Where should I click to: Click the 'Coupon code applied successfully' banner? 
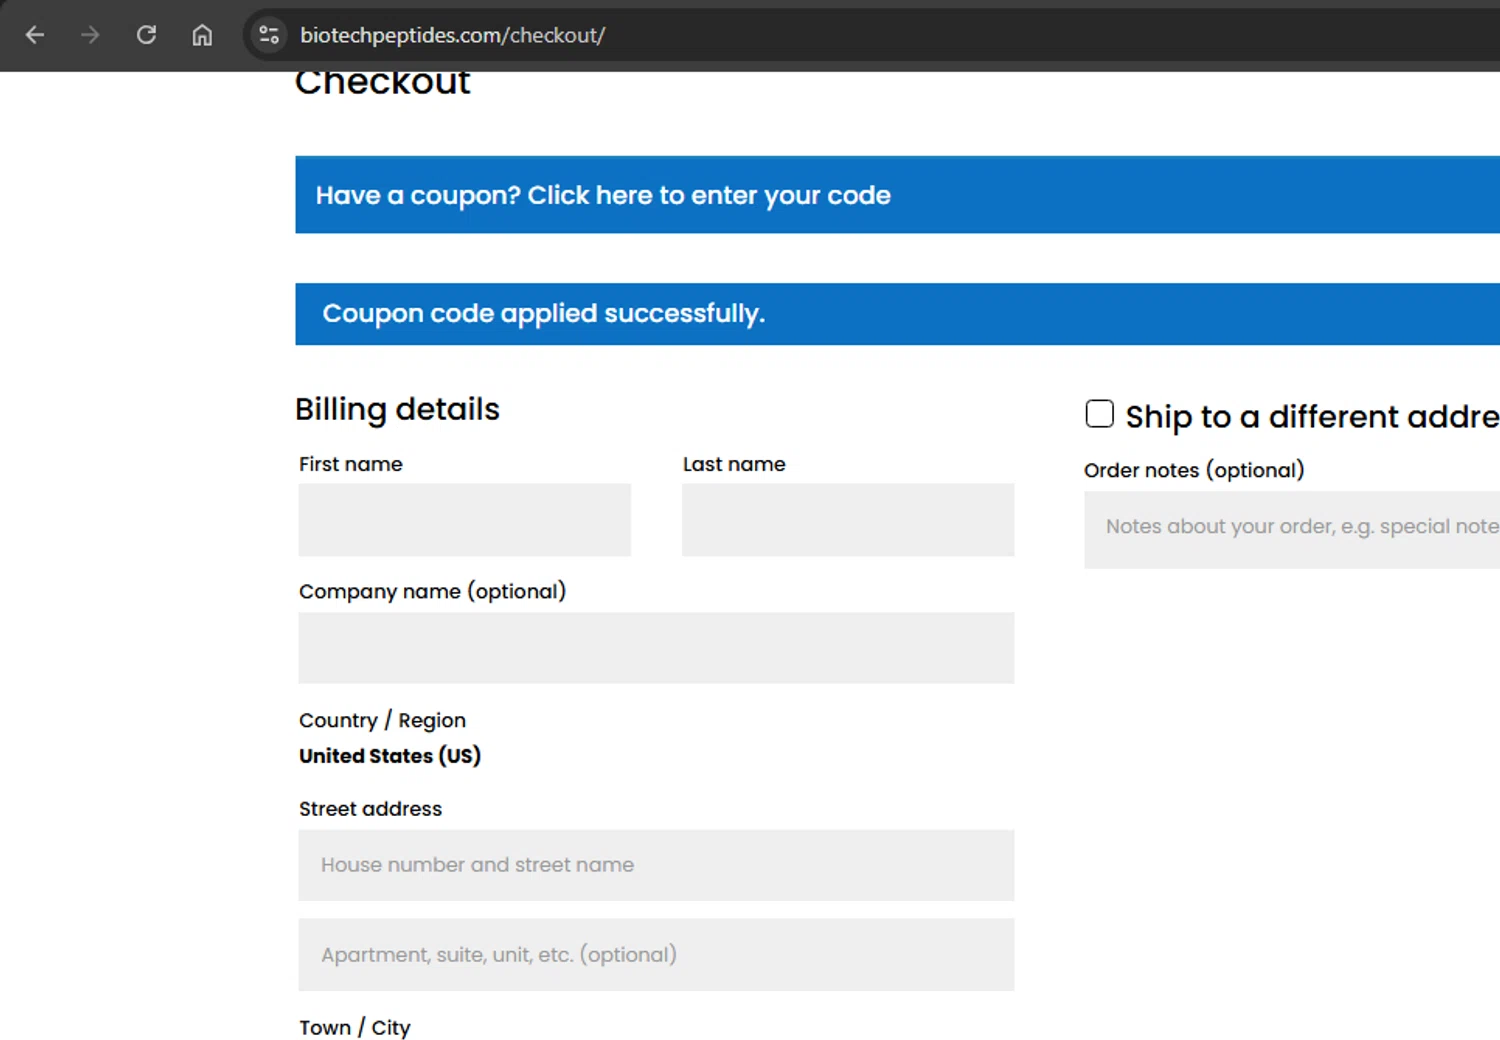pyautogui.click(x=543, y=314)
